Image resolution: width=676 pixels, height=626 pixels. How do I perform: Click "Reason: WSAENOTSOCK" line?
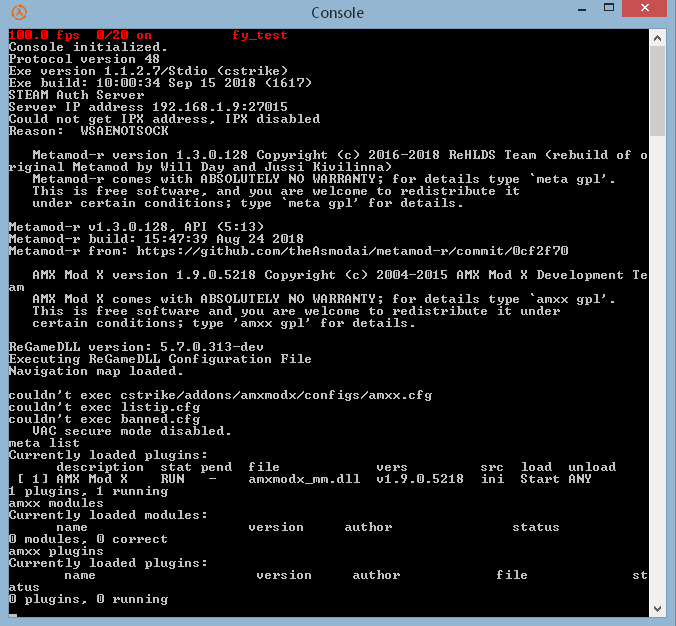[x=88, y=131]
